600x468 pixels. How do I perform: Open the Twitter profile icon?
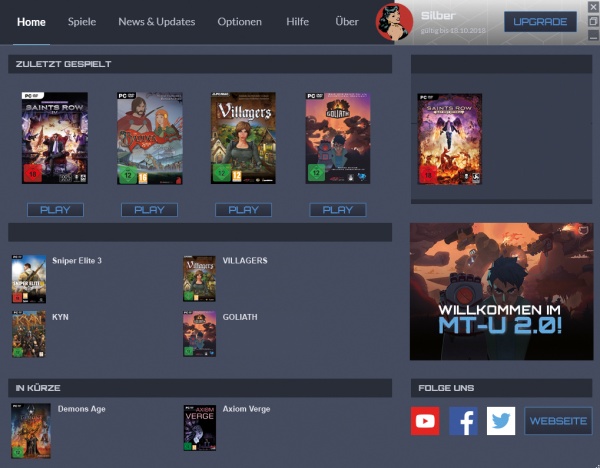tap(501, 421)
